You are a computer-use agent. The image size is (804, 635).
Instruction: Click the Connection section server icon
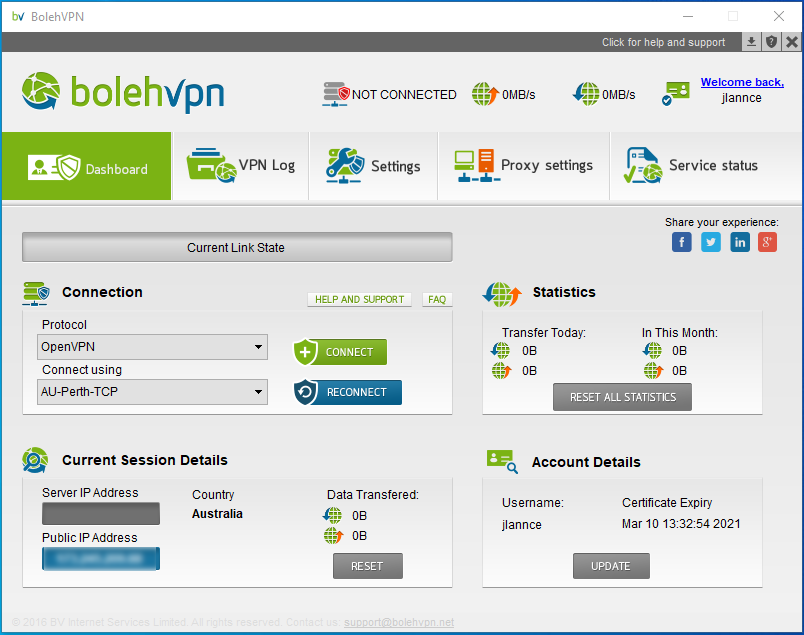(36, 293)
